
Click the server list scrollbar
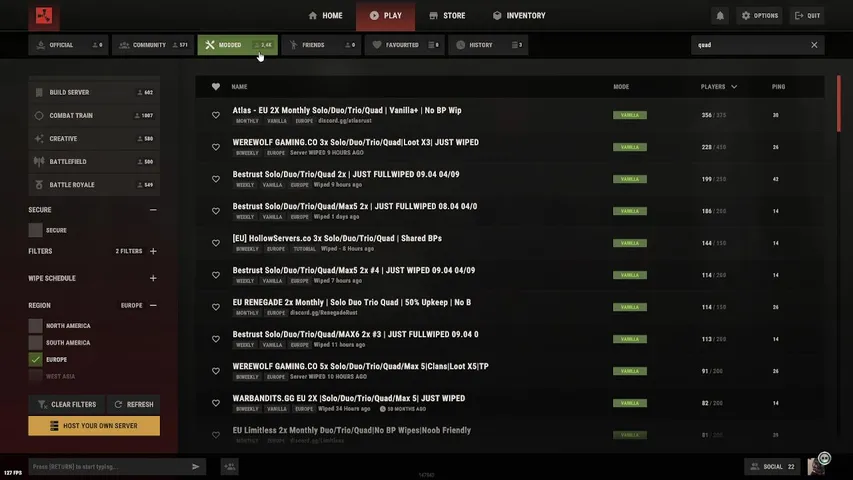coord(839,103)
